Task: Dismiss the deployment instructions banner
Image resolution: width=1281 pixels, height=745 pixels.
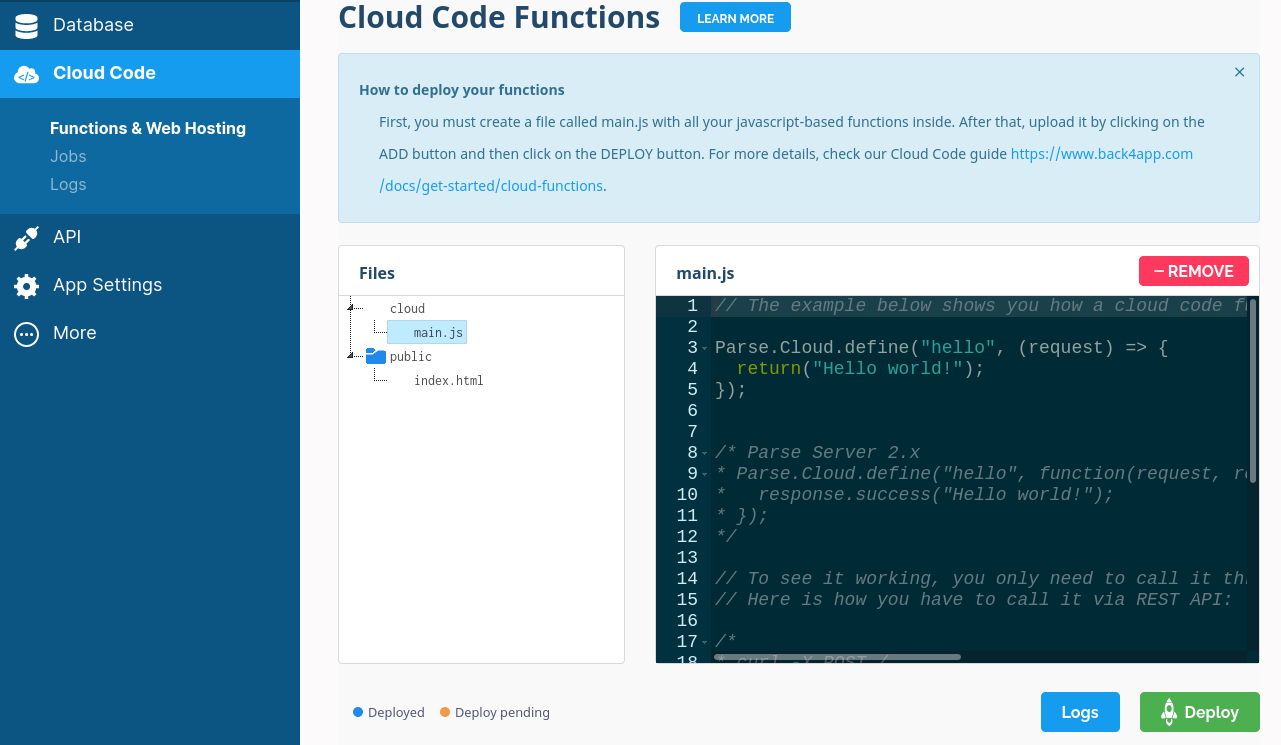Action: (x=1239, y=72)
